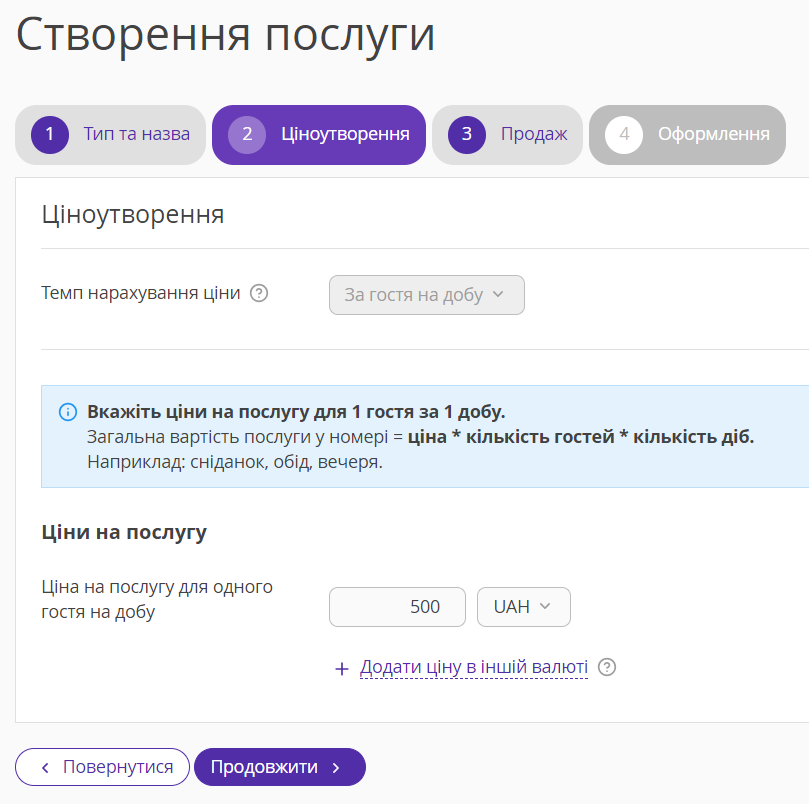Click the Створення послуги page title
Viewport: 809px width, 804px height.
(x=225, y=35)
